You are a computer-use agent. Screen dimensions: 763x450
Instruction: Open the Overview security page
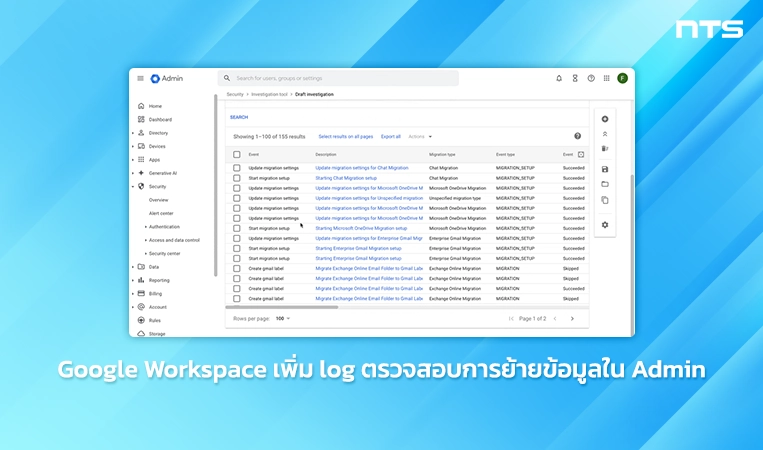coord(159,200)
